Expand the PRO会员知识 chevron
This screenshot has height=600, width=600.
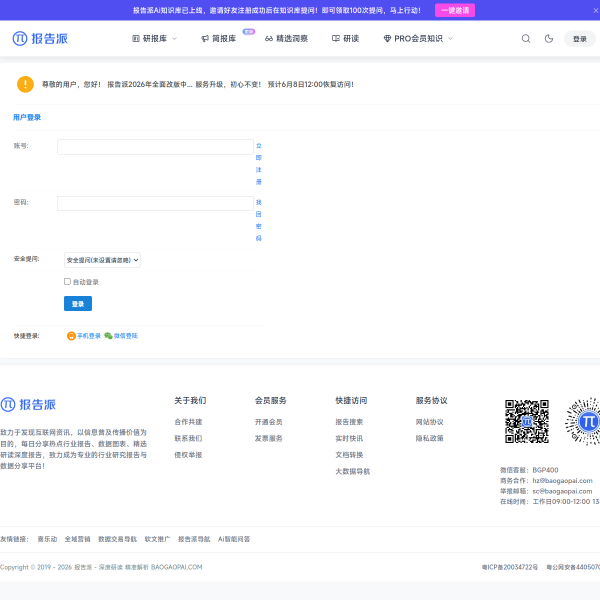450,39
